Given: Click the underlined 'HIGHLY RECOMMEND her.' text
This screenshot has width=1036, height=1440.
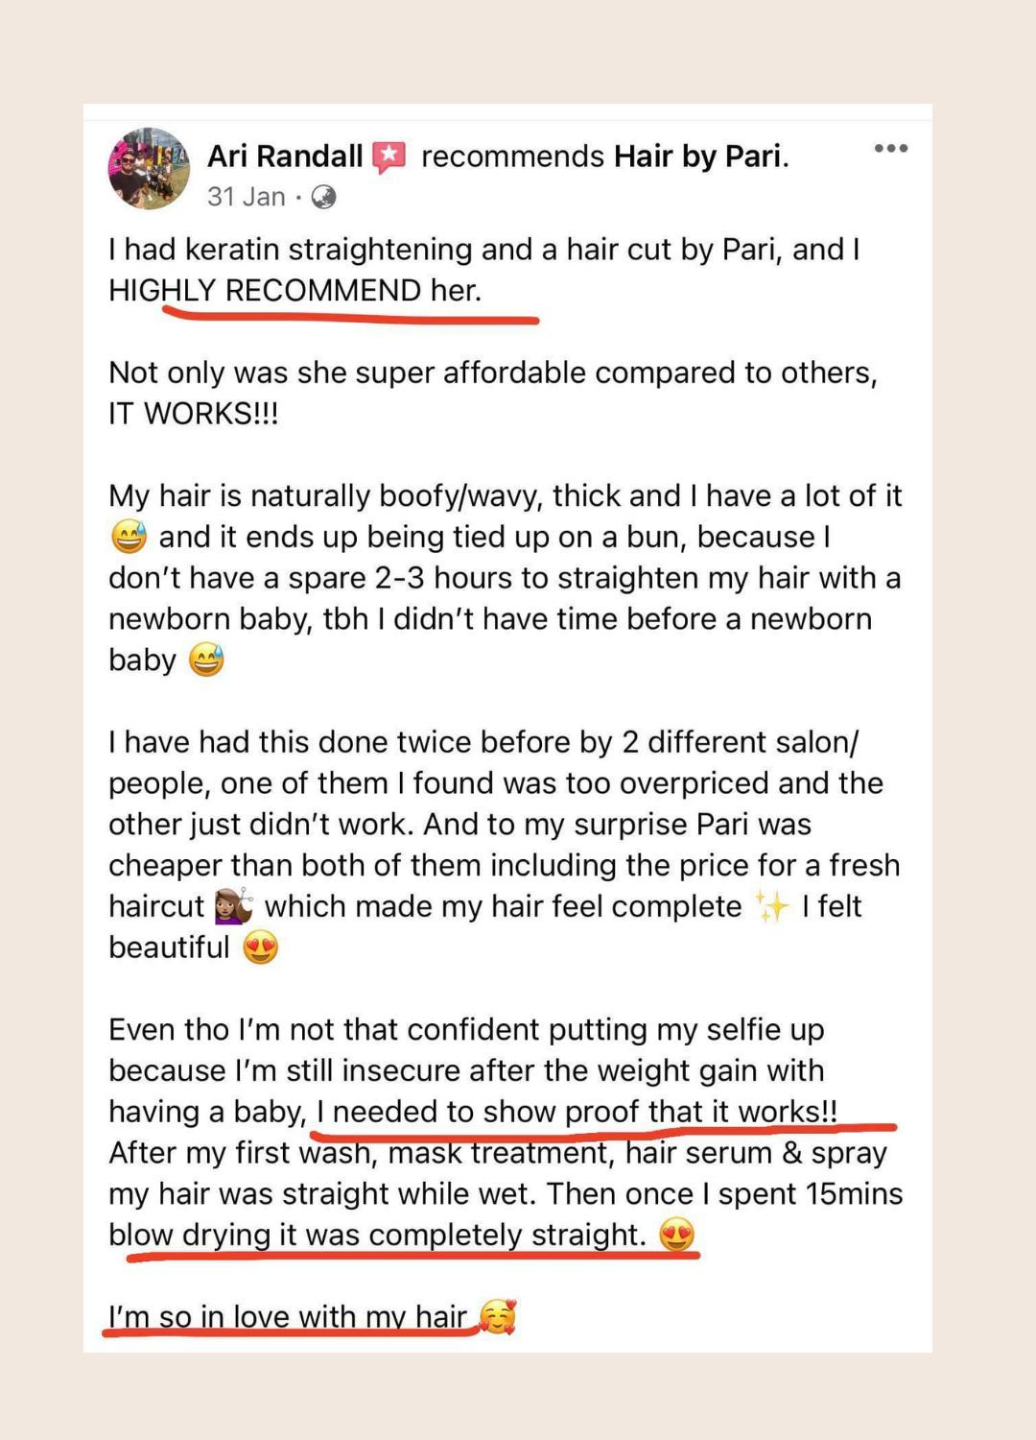Looking at the screenshot, I should tap(295, 291).
